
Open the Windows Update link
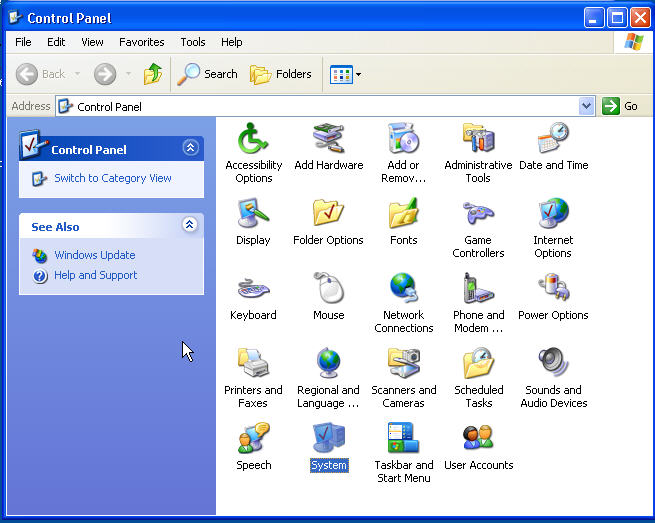[x=94, y=255]
